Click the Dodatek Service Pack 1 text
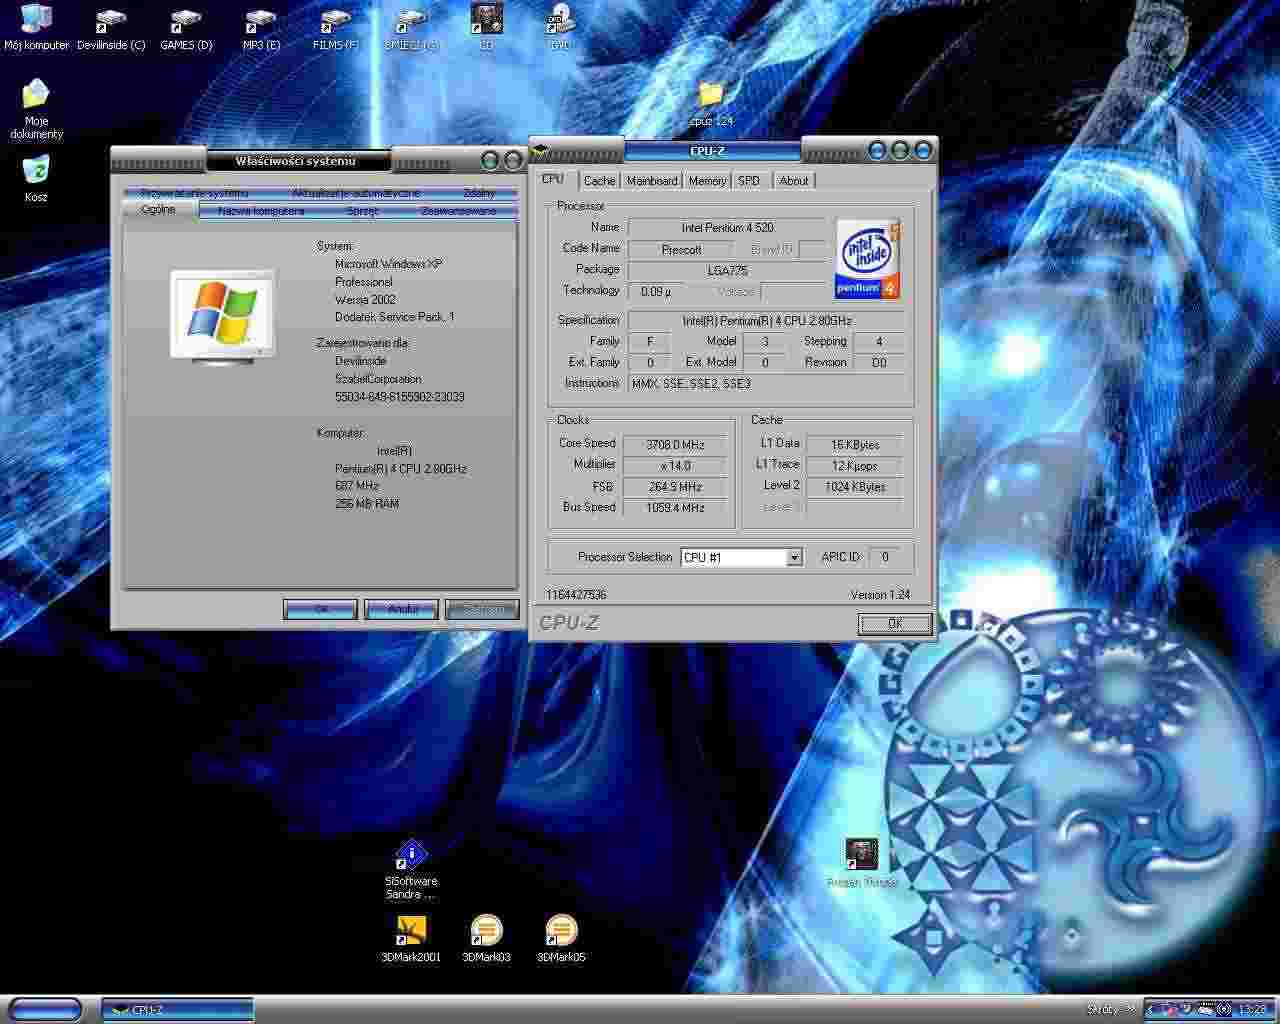 pyautogui.click(x=394, y=317)
